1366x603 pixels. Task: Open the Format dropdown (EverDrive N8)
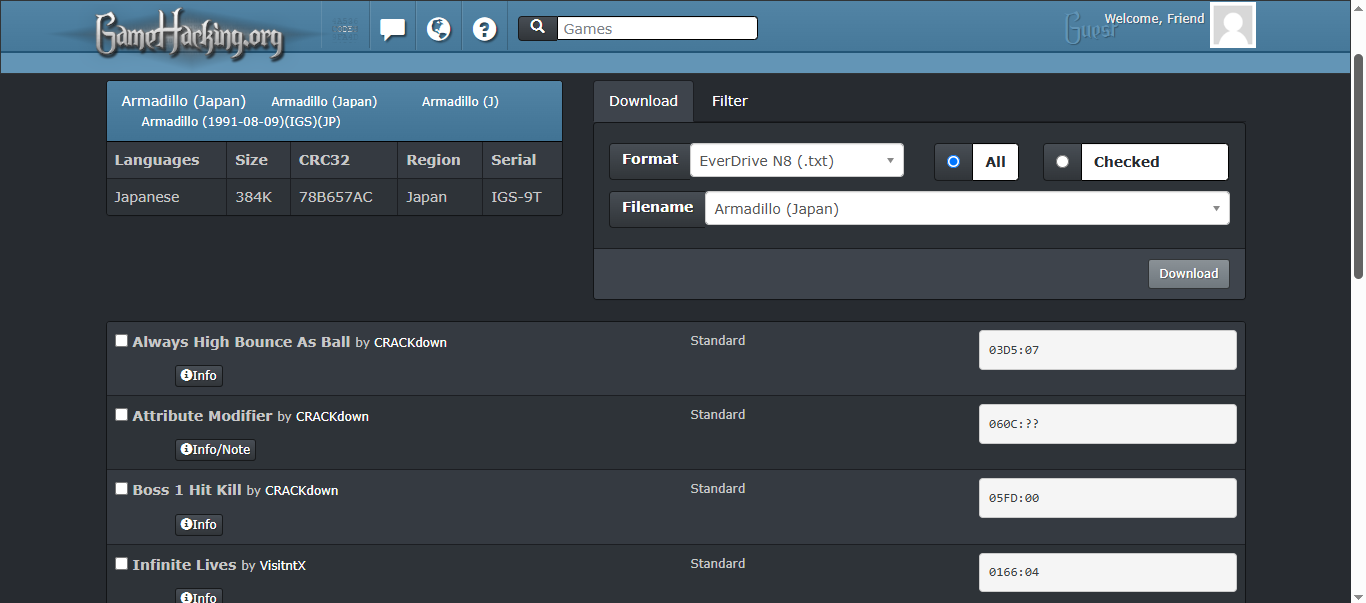pos(797,160)
